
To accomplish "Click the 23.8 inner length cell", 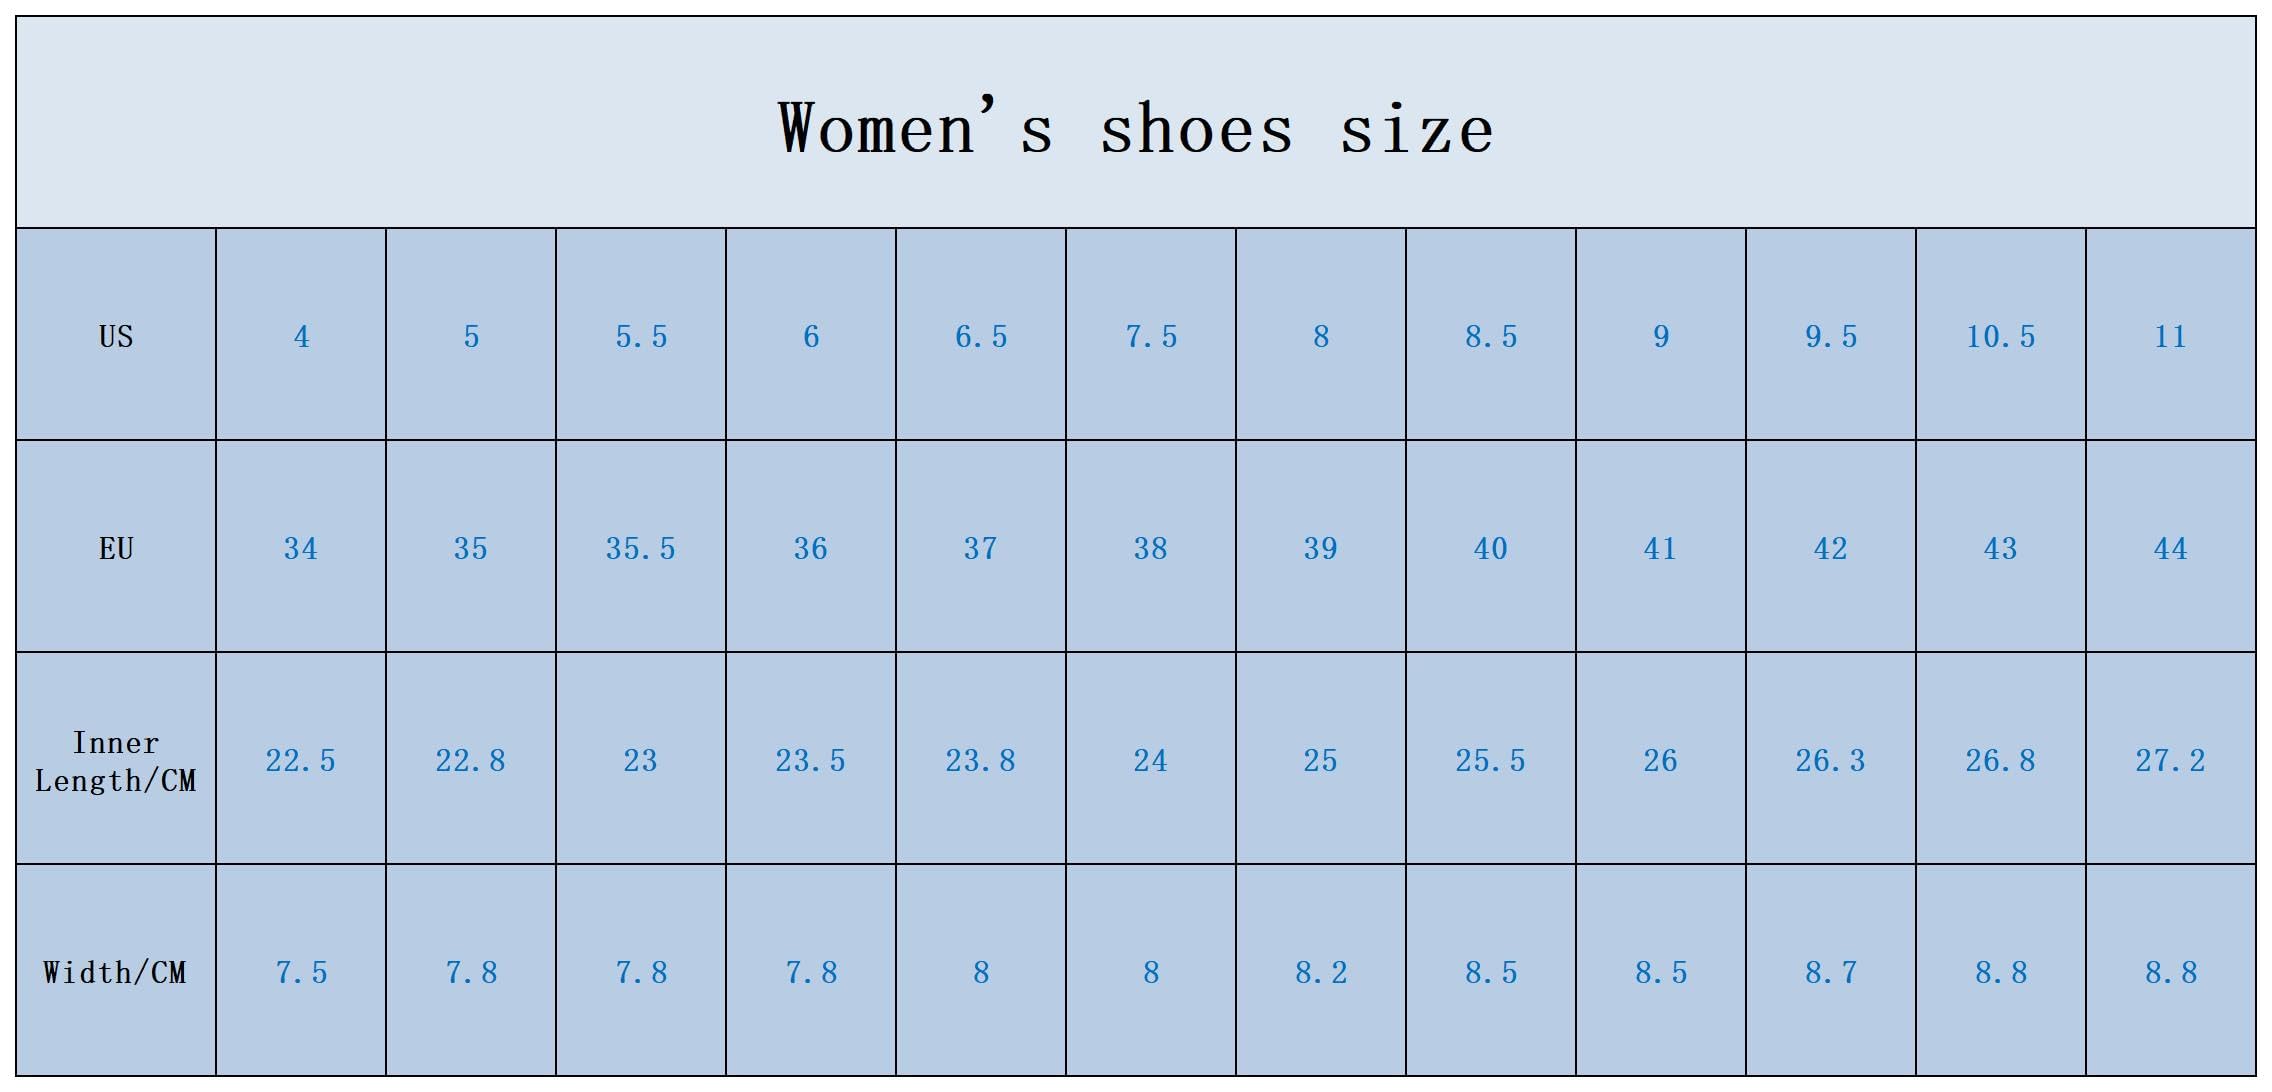I will point(981,761).
